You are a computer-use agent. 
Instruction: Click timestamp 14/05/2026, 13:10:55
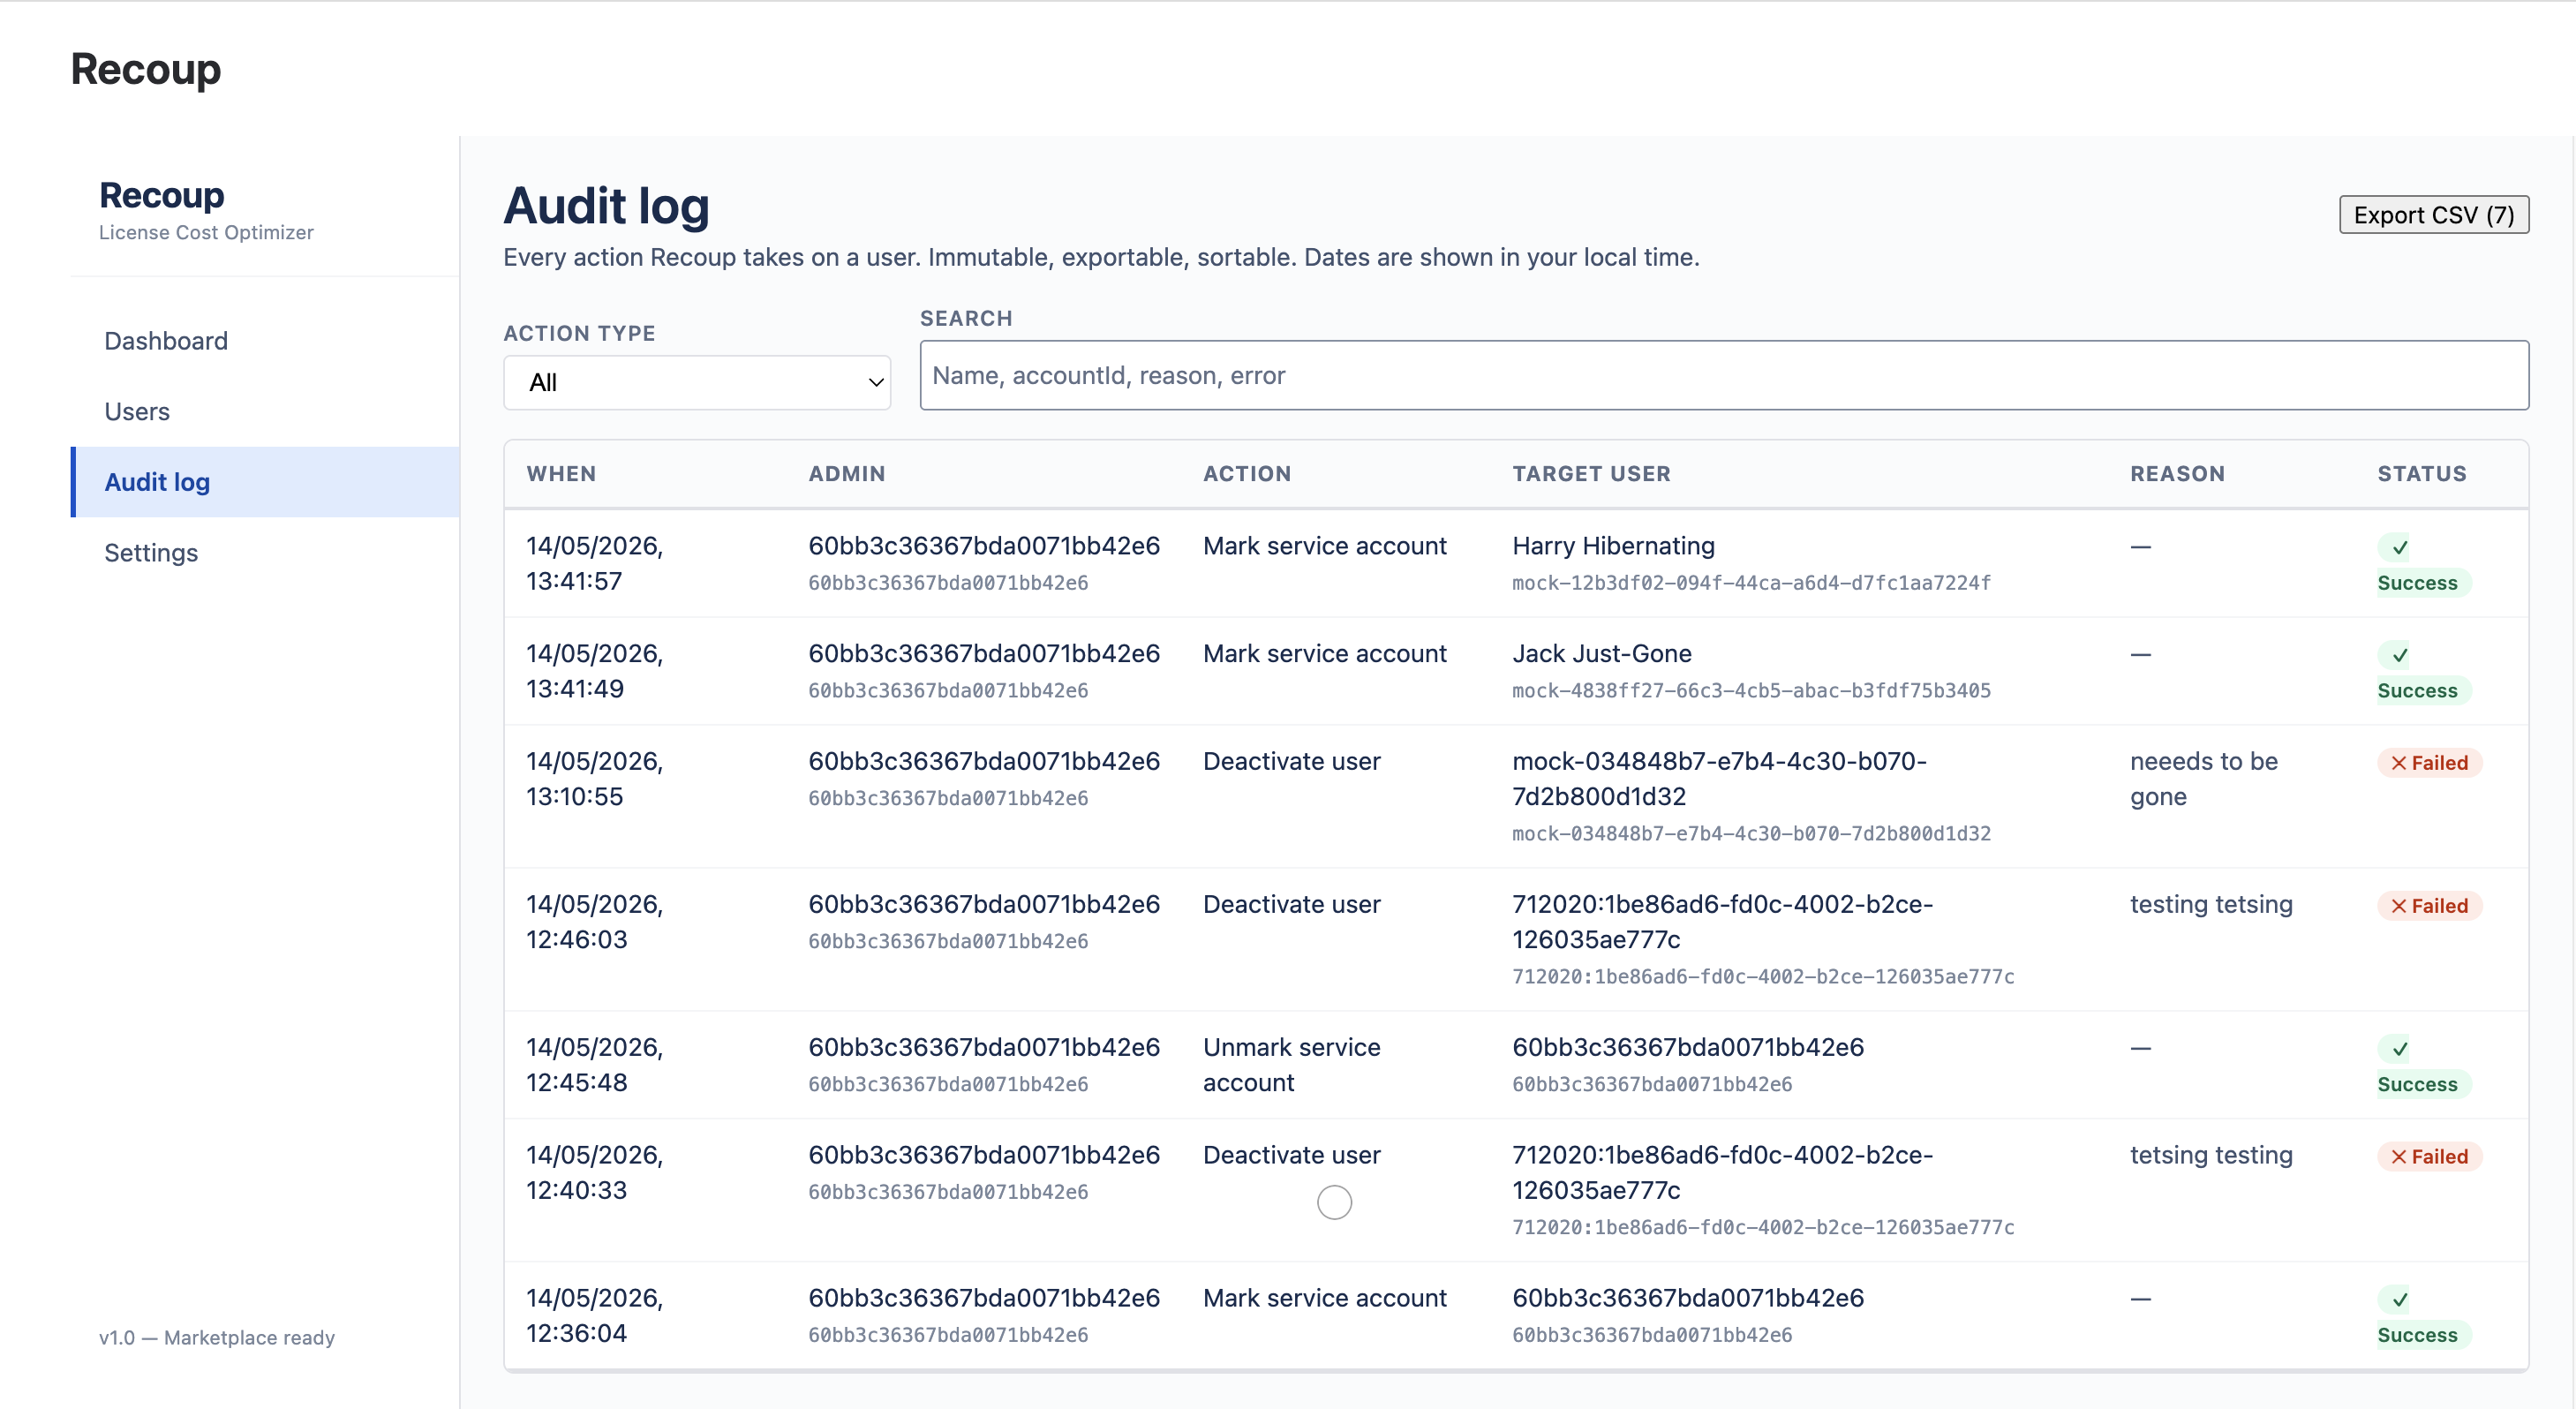[595, 779]
